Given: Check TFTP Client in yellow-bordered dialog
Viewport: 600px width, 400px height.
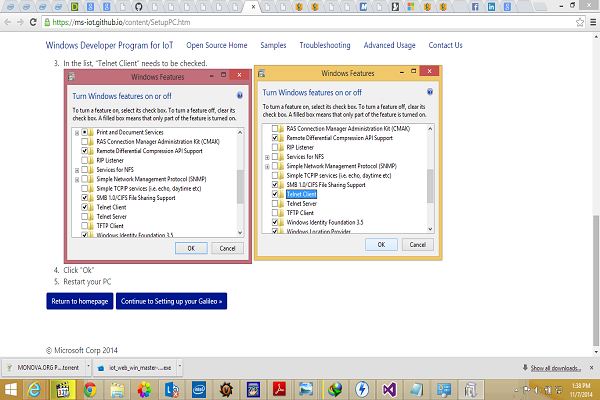Looking at the screenshot, I should click(x=275, y=212).
